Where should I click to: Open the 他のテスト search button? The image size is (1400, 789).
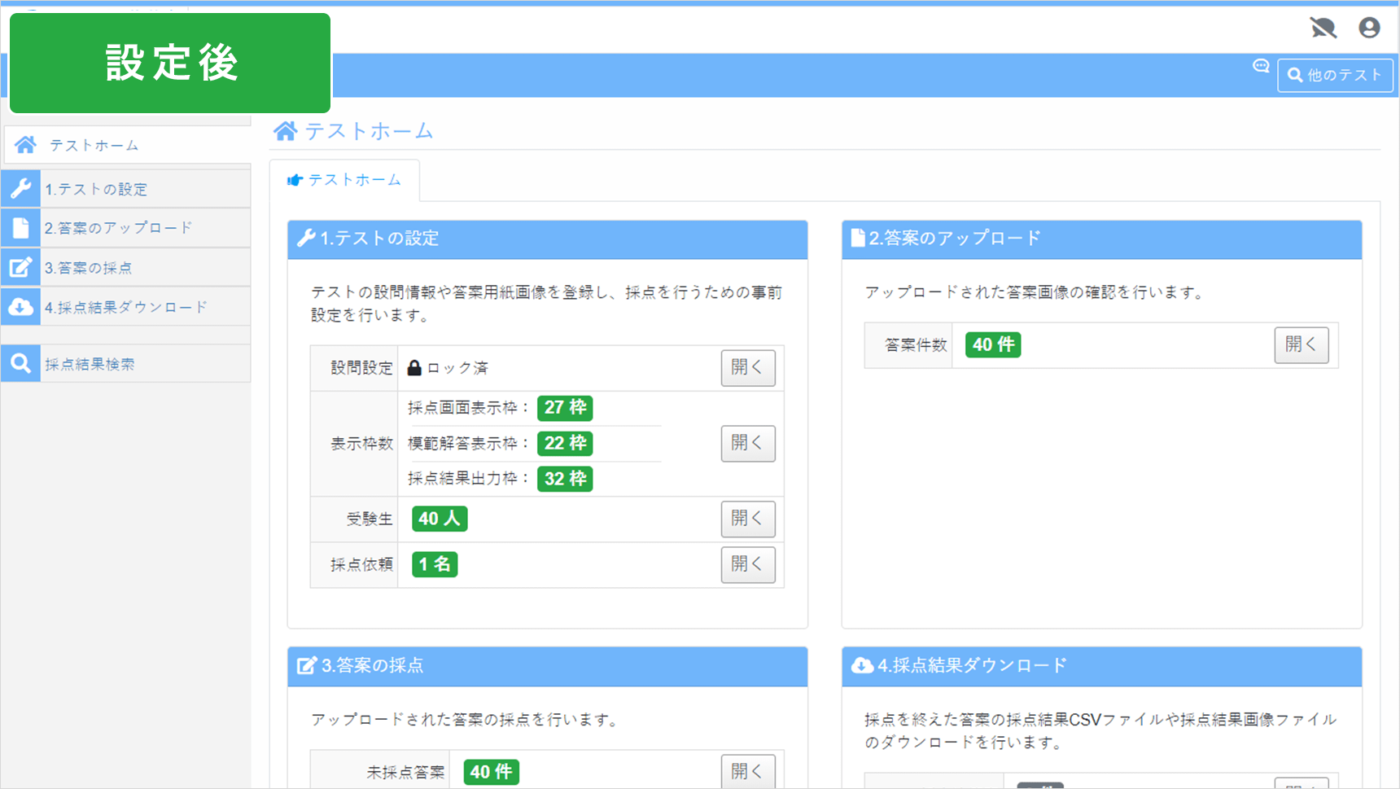pos(1335,75)
